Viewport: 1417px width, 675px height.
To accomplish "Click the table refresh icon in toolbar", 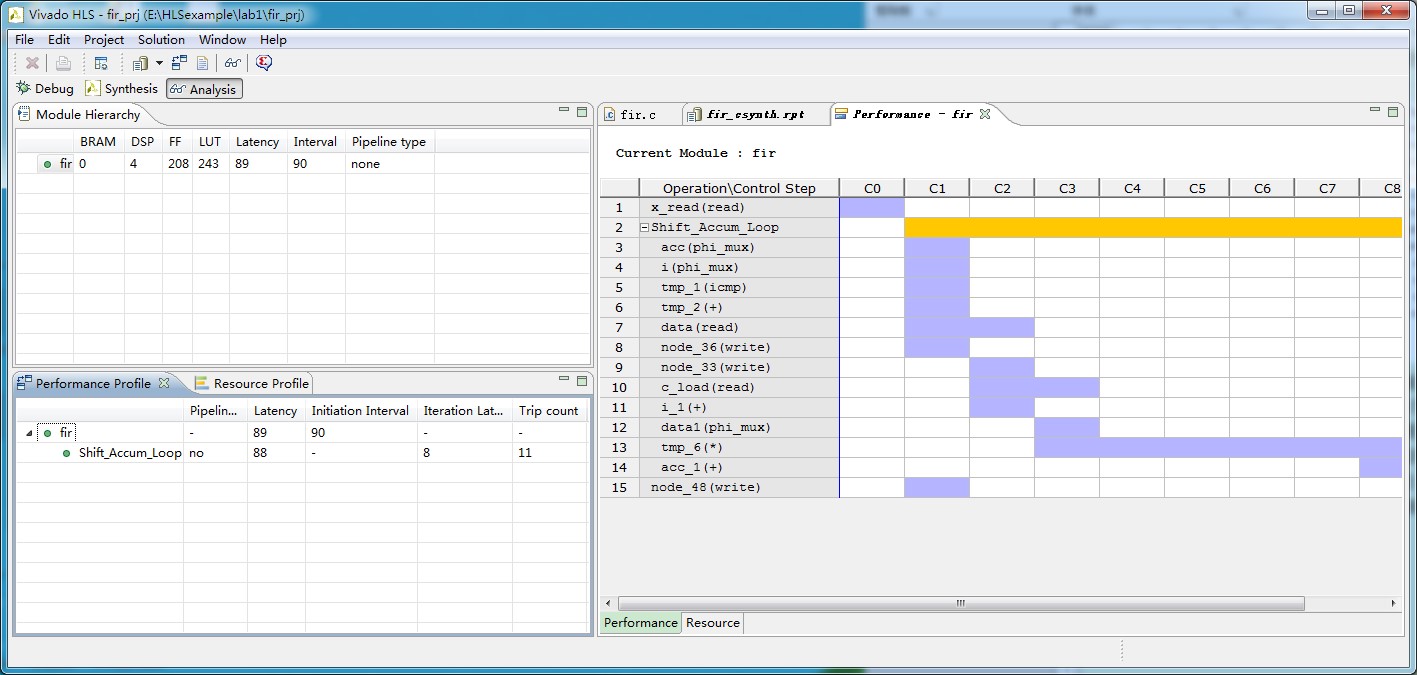I will tap(101, 63).
